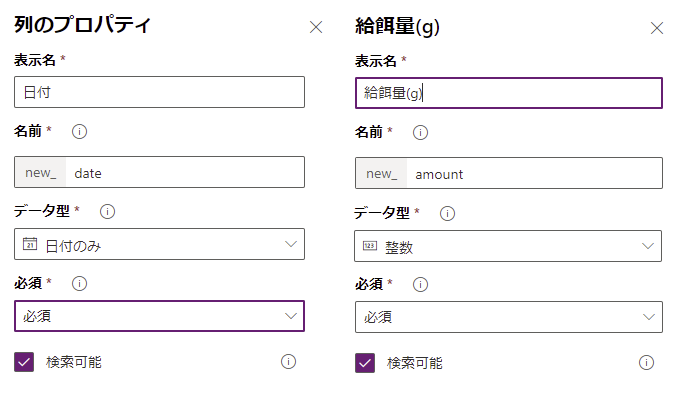Open the 日付のみ data type dropdown
The width and height of the screenshot is (673, 395).
[x=159, y=244]
